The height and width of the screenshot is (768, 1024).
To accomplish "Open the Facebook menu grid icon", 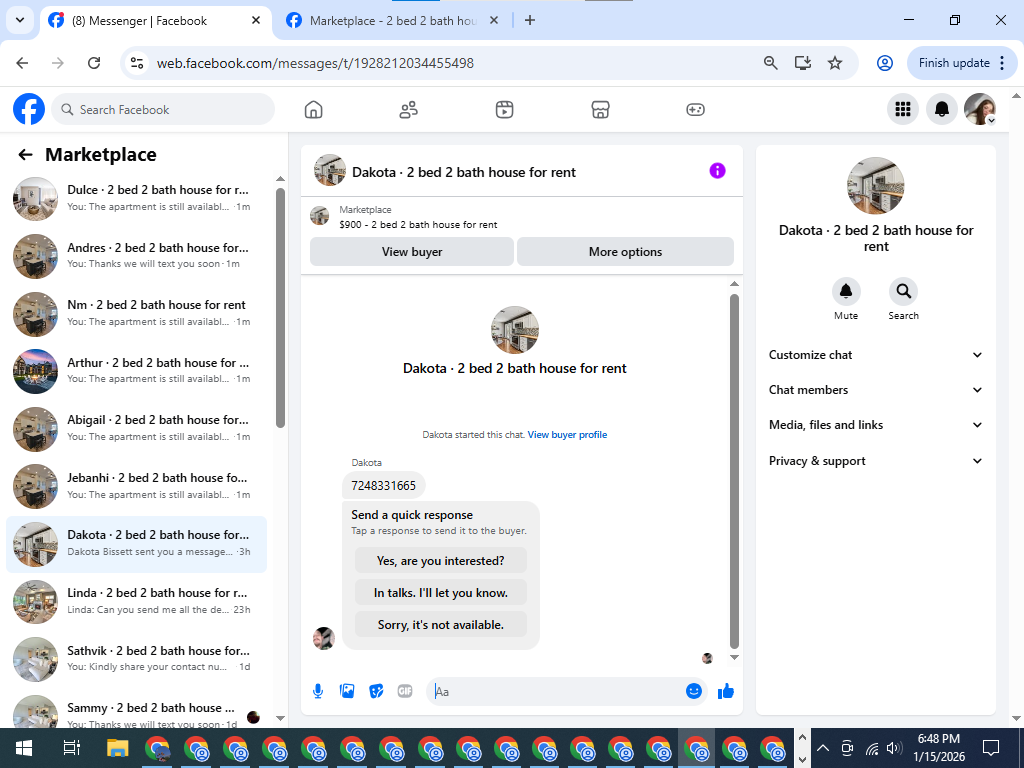I will pos(903,109).
